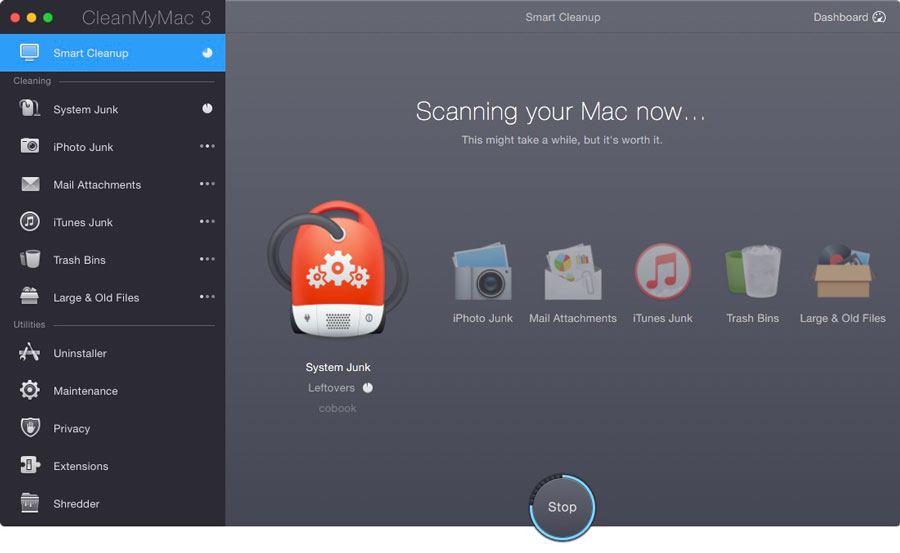Open the Maintenance utility
This screenshot has height=553, width=900.
tap(112, 390)
